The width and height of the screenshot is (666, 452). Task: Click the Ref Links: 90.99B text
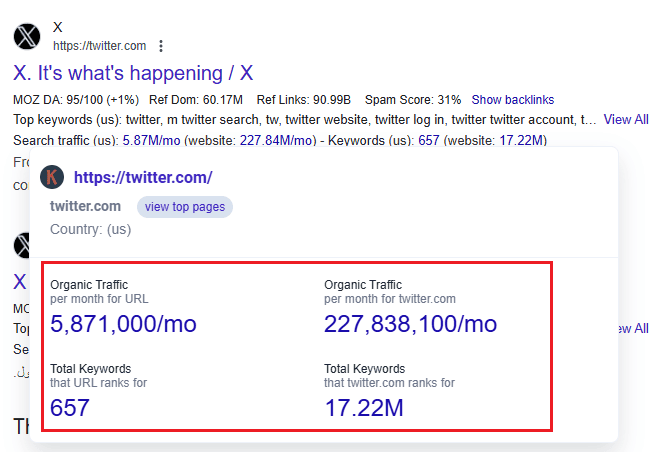[x=304, y=100]
